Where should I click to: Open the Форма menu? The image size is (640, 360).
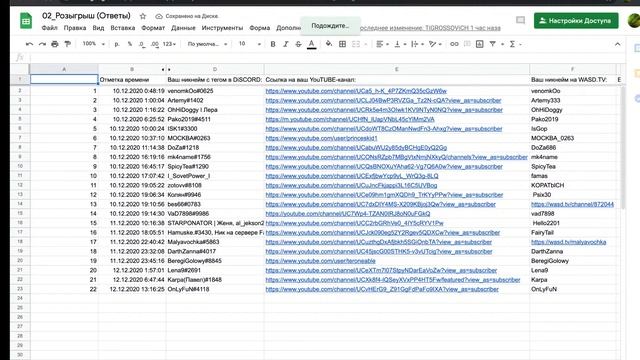[260, 28]
